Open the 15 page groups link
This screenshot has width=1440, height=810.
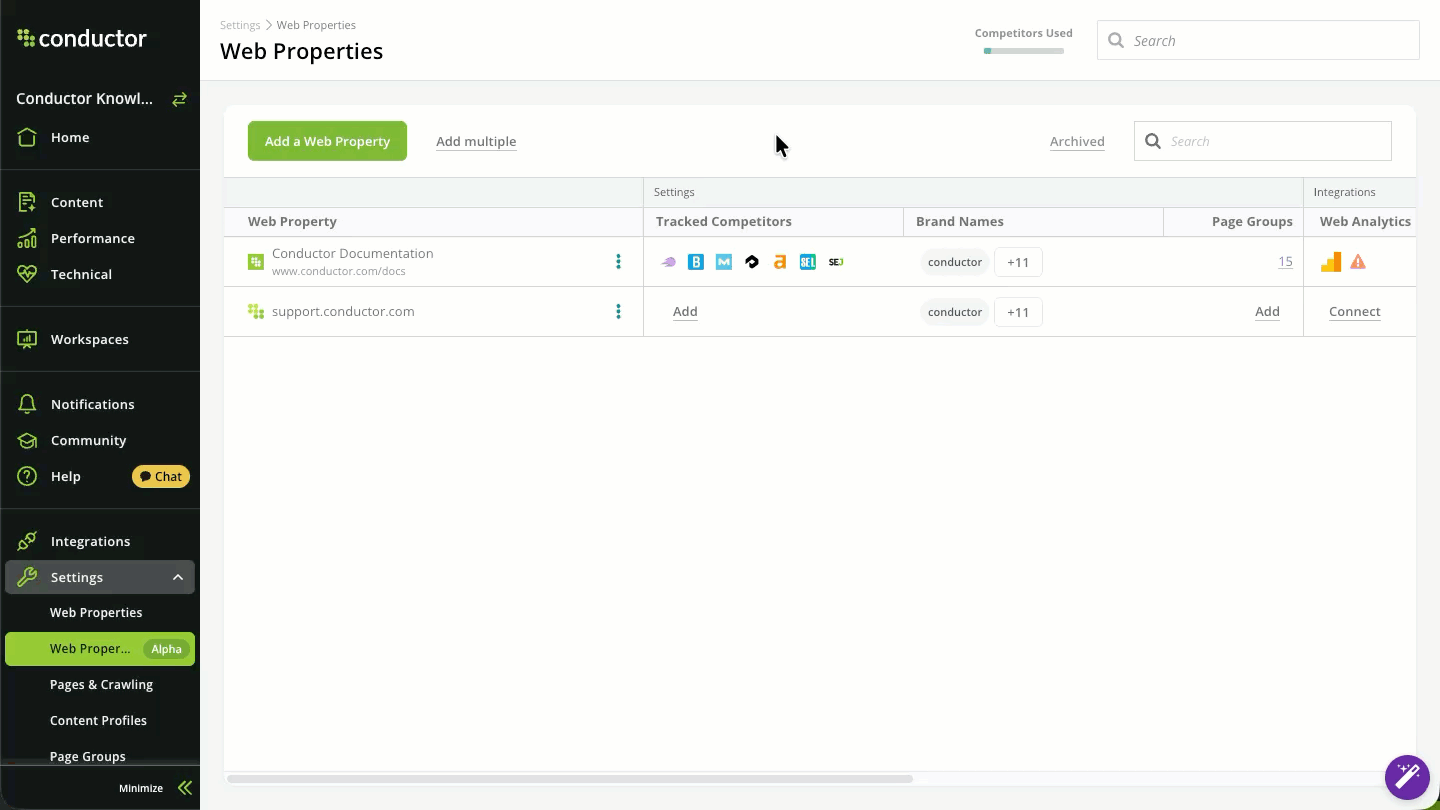1285,262
